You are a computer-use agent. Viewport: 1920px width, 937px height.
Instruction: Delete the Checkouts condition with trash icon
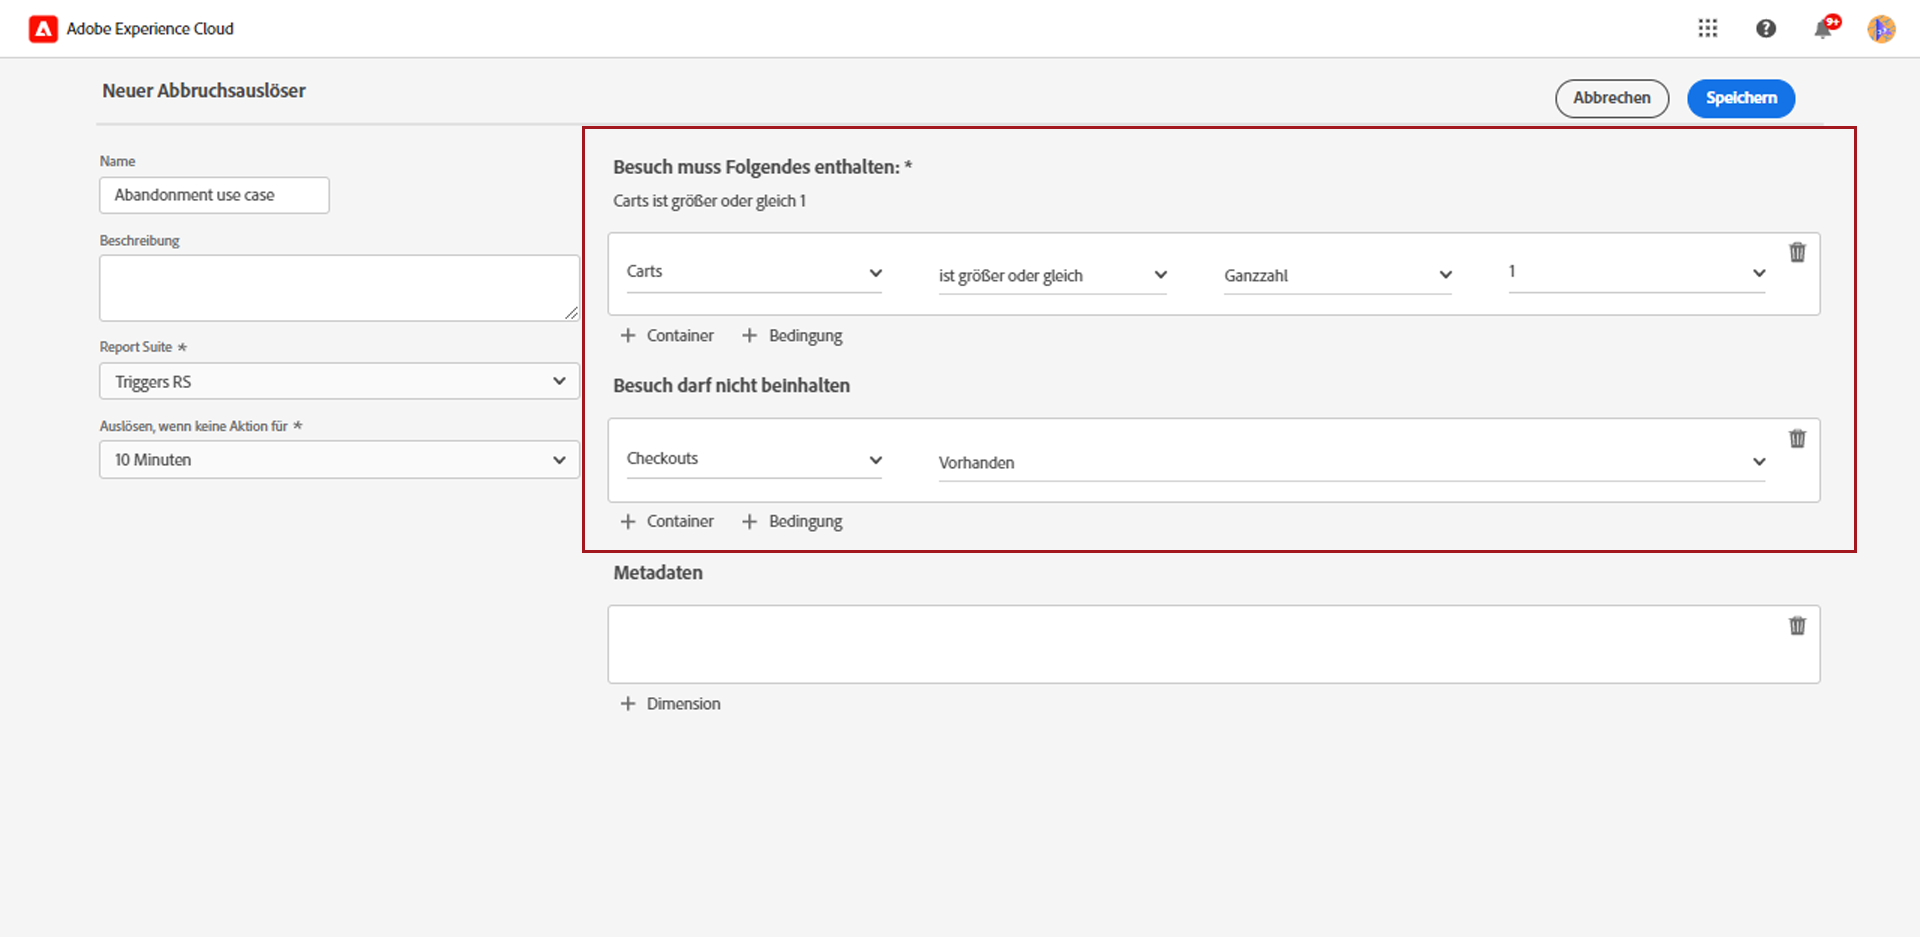(x=1797, y=439)
